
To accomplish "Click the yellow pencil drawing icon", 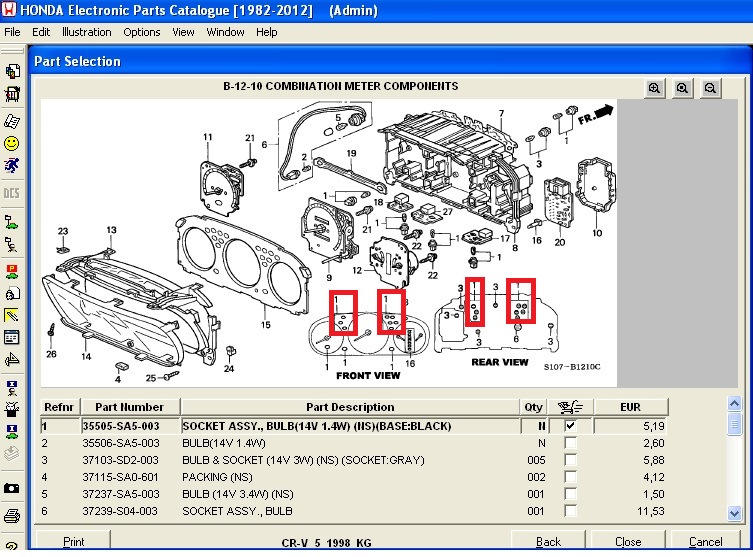I will click(12, 315).
